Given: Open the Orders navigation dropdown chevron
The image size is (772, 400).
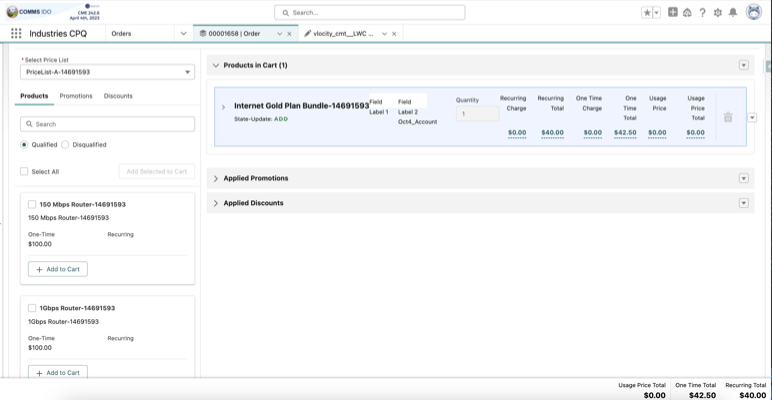Looking at the screenshot, I should [x=184, y=33].
